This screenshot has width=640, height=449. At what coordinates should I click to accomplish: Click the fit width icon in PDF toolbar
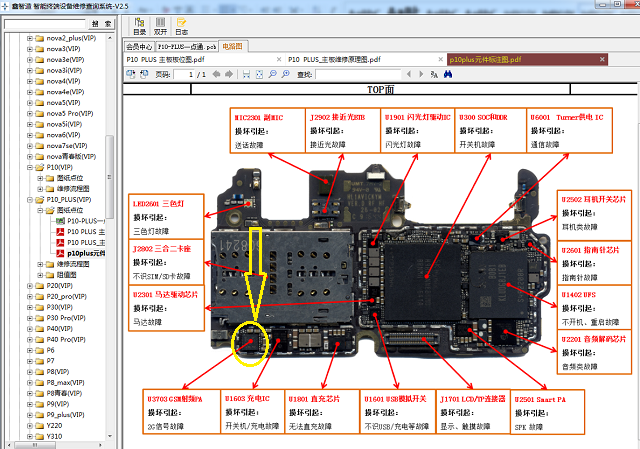tap(246, 74)
